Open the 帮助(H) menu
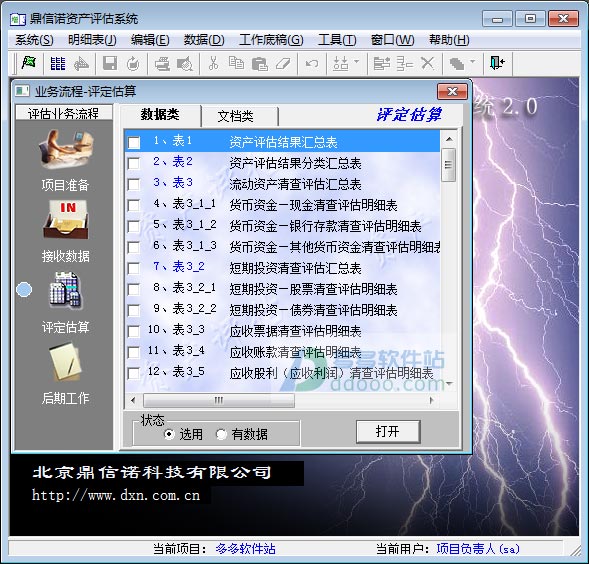This screenshot has width=589, height=564. [449, 40]
